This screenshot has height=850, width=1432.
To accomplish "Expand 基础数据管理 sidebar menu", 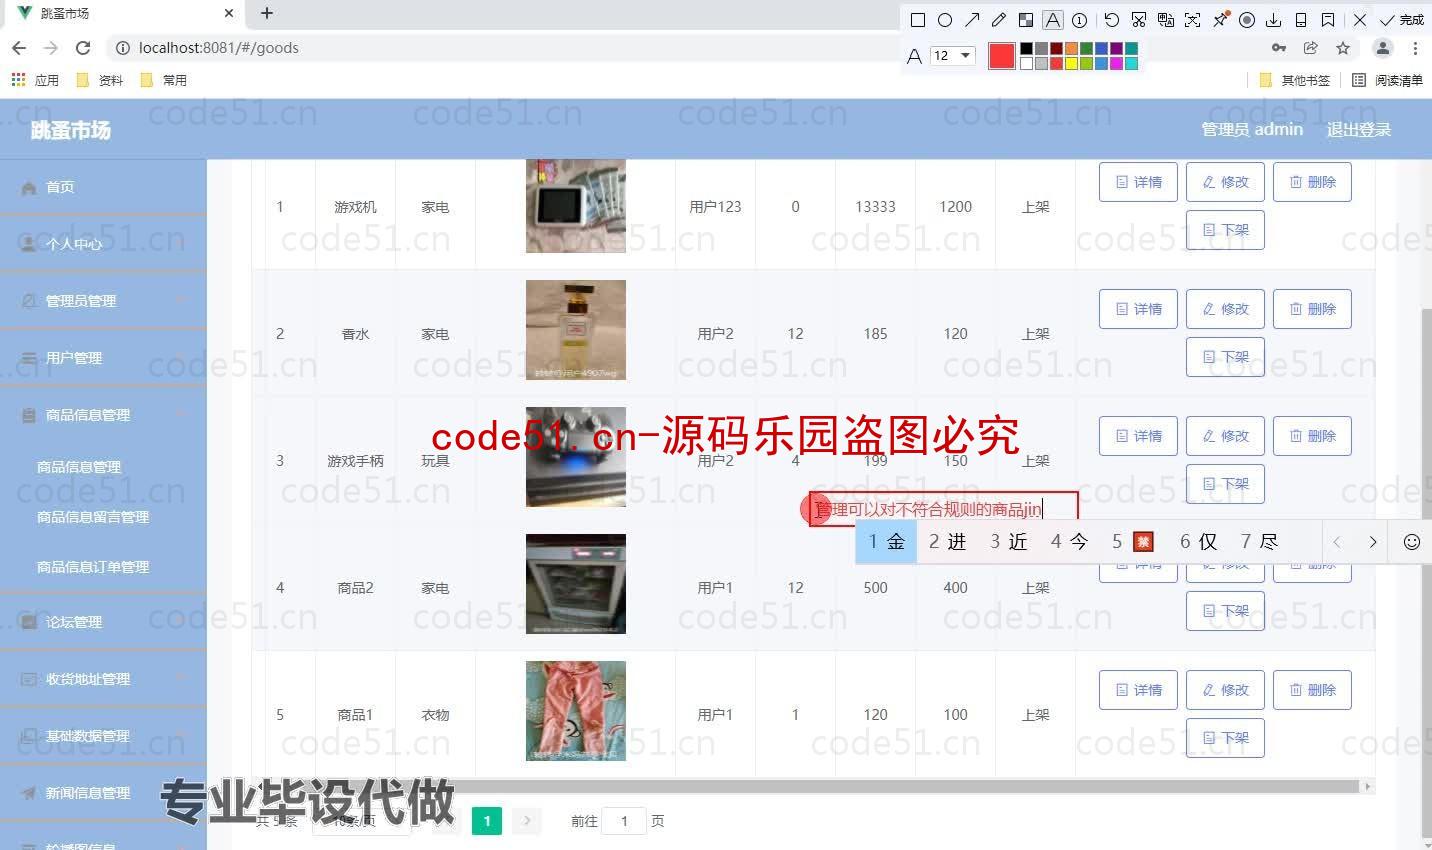I will pyautogui.click(x=103, y=736).
